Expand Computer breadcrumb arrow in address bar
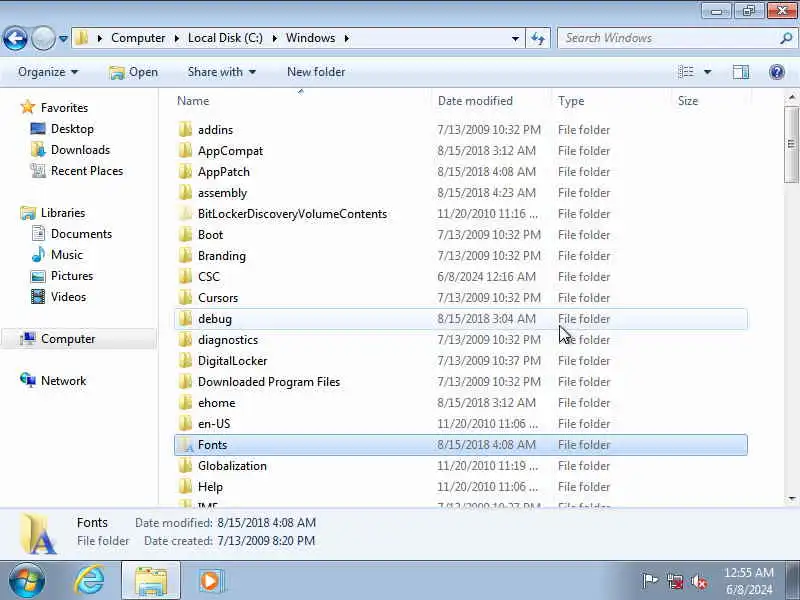The height and width of the screenshot is (600, 800). pyautogui.click(x=176, y=38)
